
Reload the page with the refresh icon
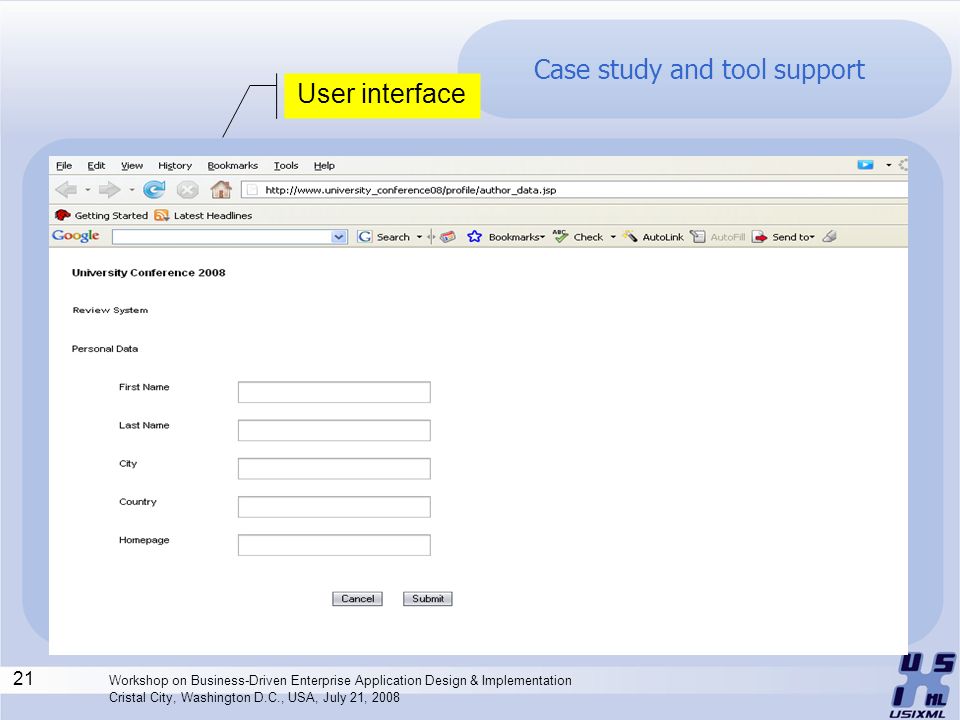click(154, 190)
